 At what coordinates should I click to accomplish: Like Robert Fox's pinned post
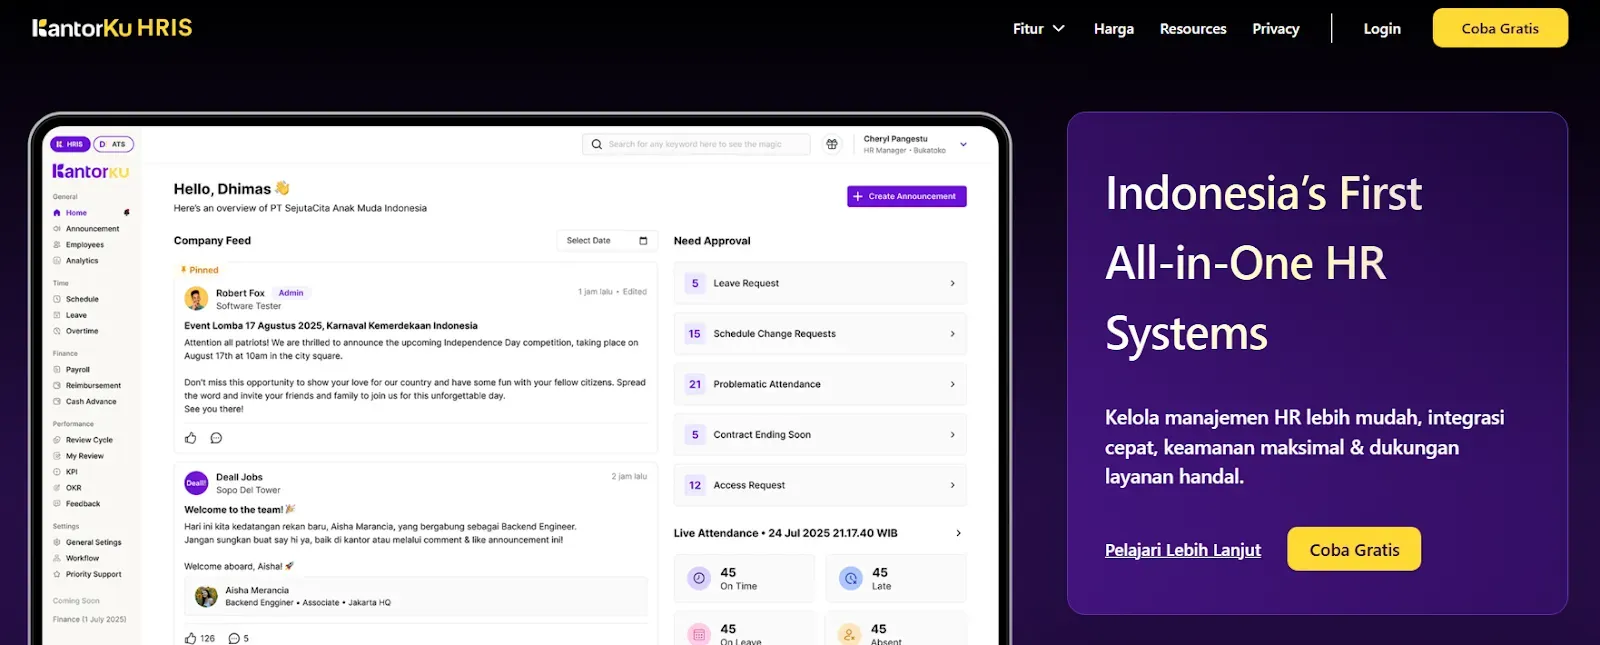[191, 438]
